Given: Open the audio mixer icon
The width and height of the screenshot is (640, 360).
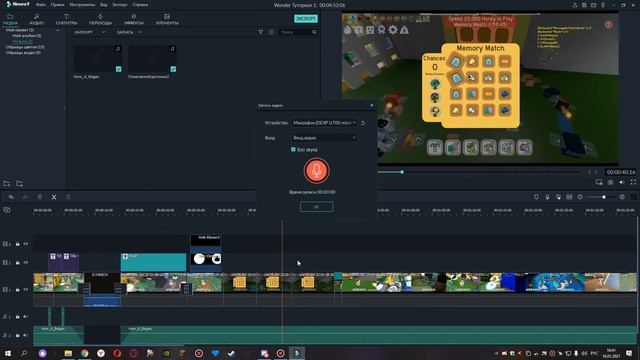Looking at the screenshot, I should pos(558,197).
